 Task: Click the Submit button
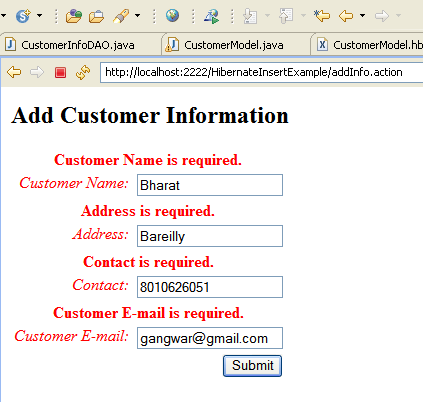(x=252, y=366)
